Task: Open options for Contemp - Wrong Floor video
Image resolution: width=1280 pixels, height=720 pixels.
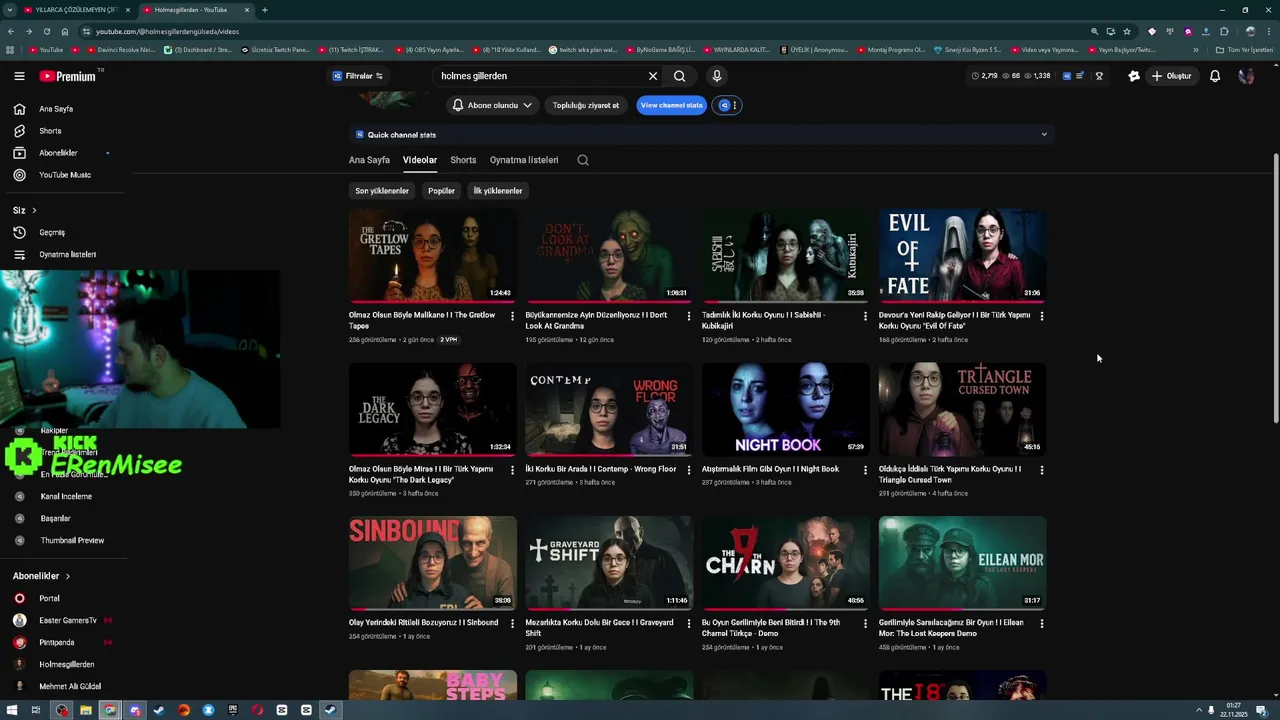Action: (x=688, y=470)
